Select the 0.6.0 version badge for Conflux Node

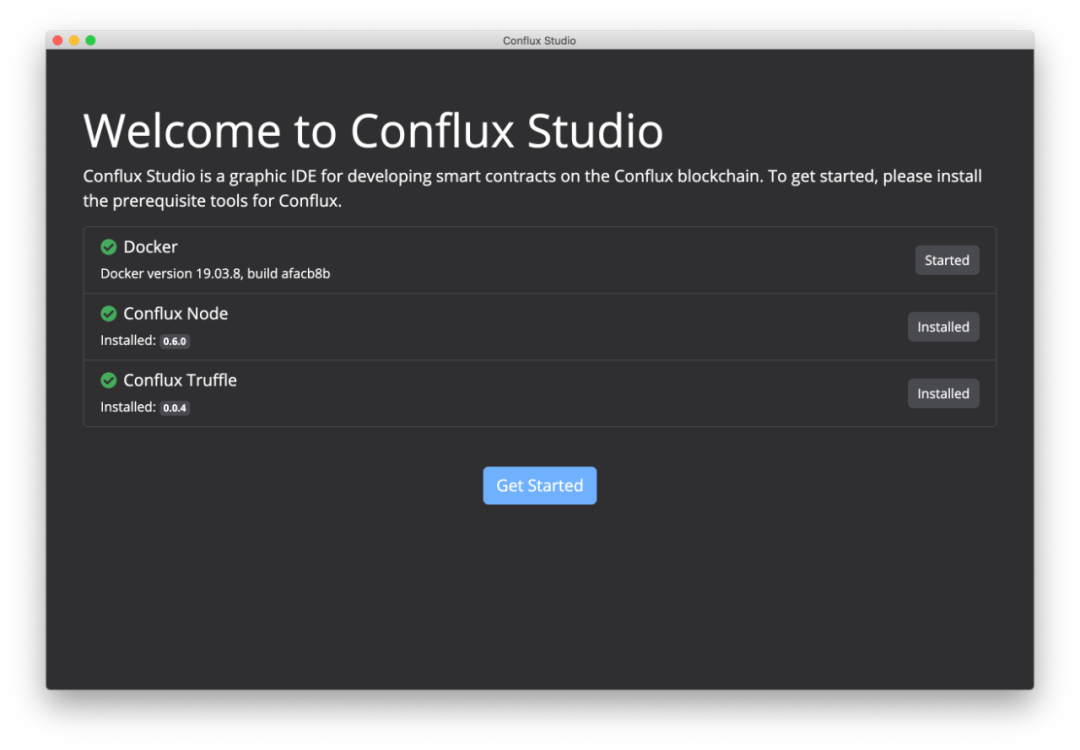pos(174,340)
